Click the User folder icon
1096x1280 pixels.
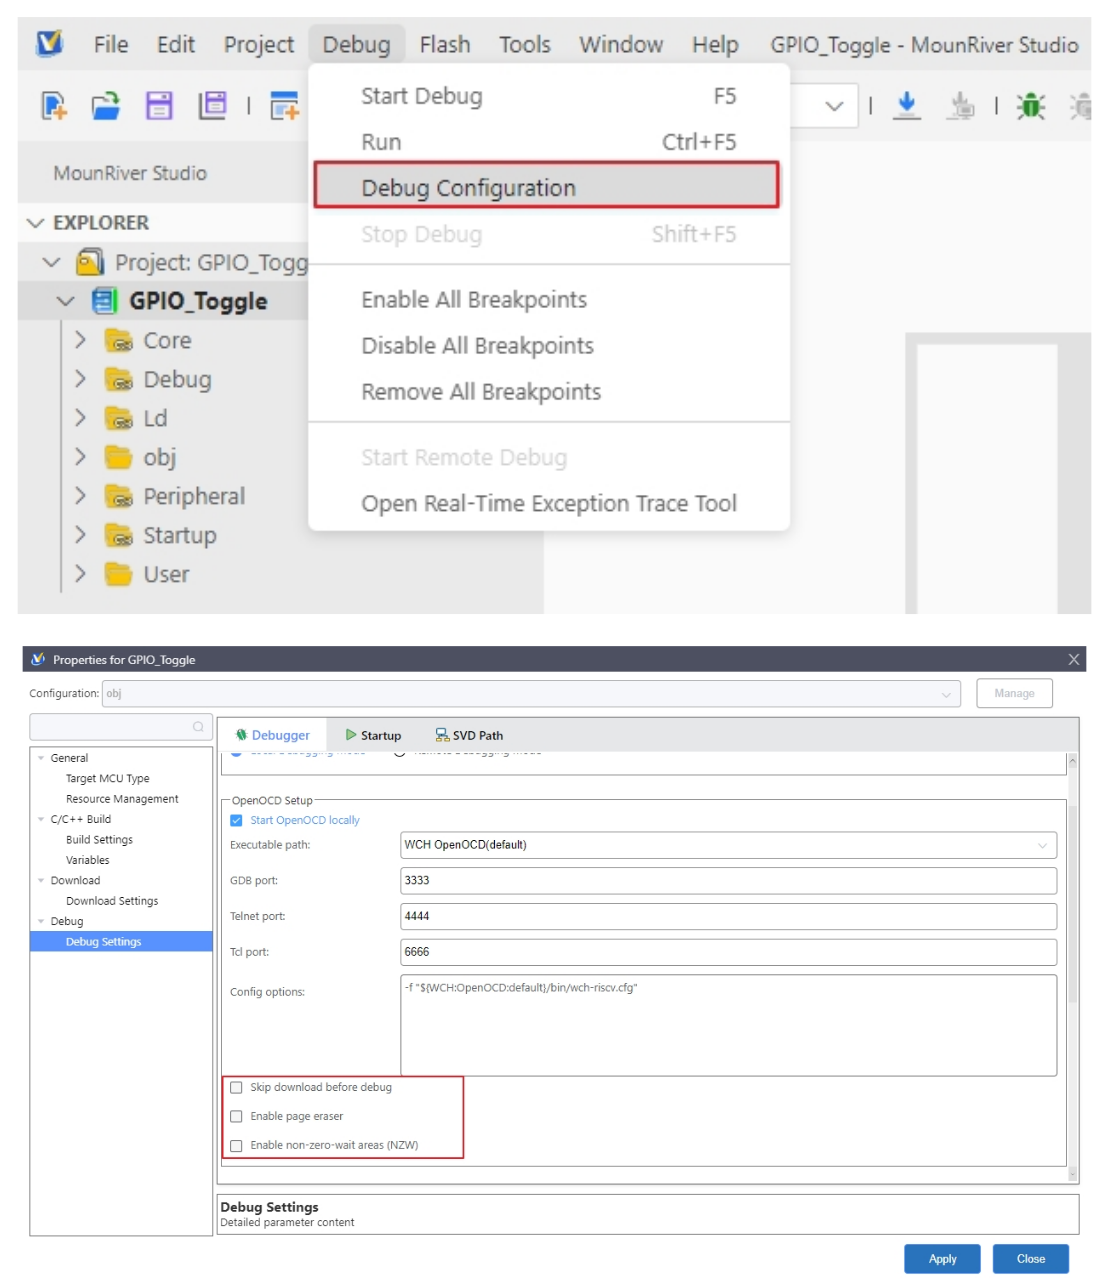pyautogui.click(x=119, y=575)
